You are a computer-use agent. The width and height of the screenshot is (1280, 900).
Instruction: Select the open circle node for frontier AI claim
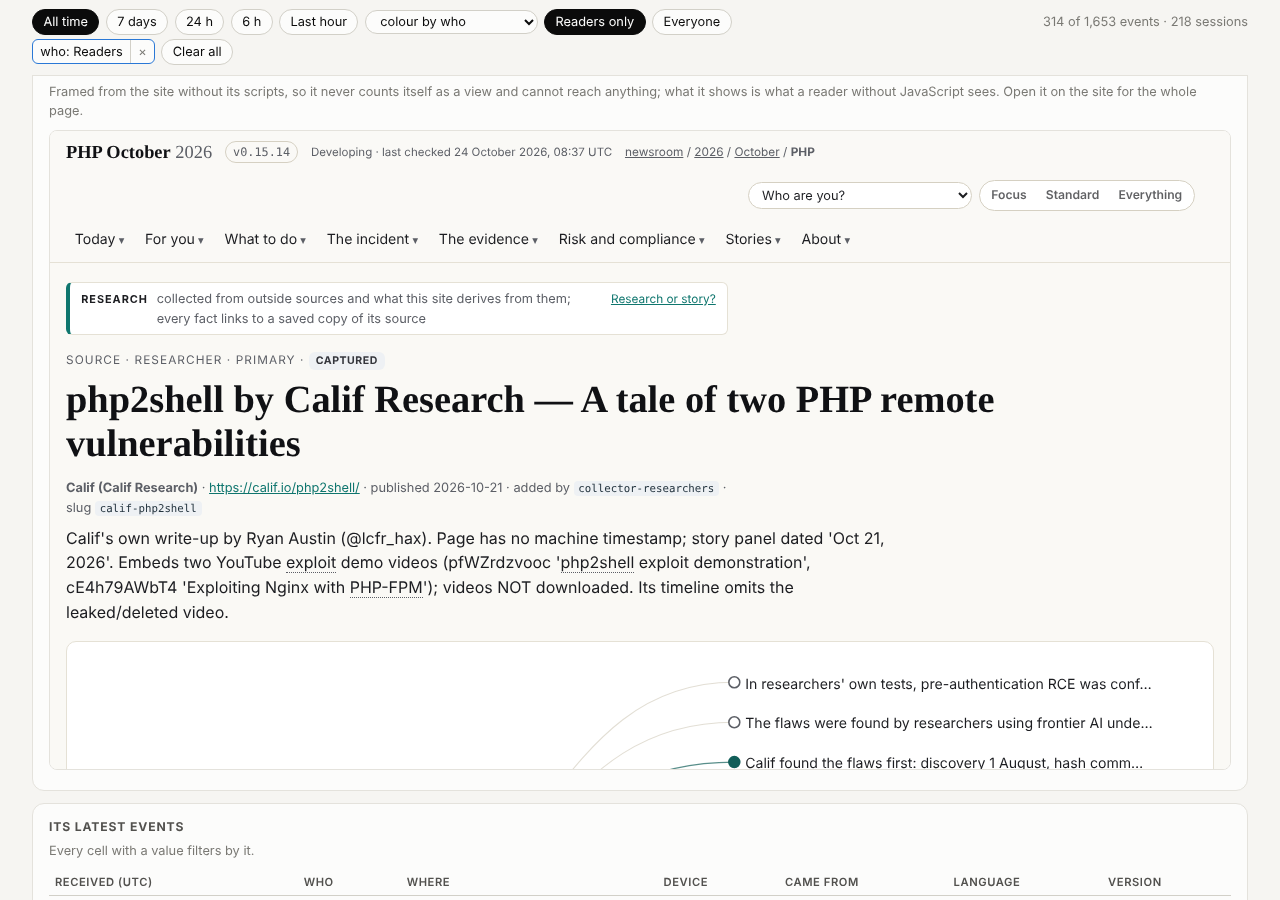coord(734,722)
